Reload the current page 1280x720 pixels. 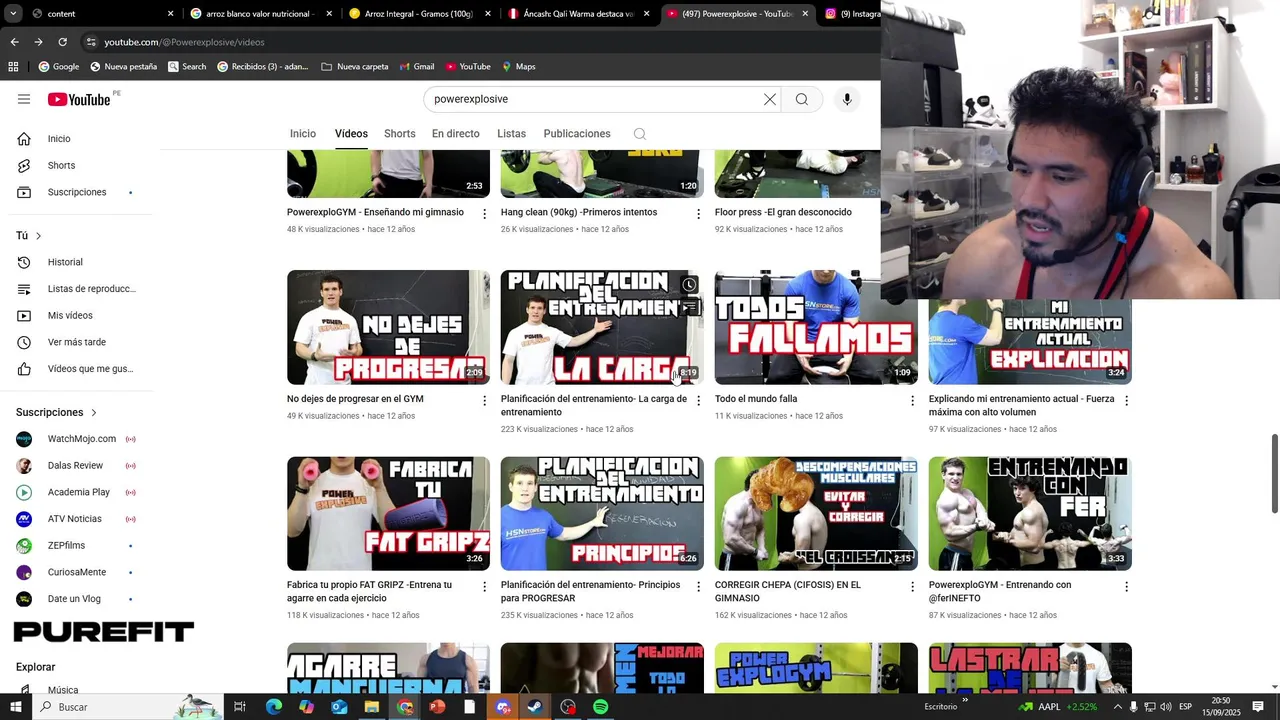[x=62, y=42]
